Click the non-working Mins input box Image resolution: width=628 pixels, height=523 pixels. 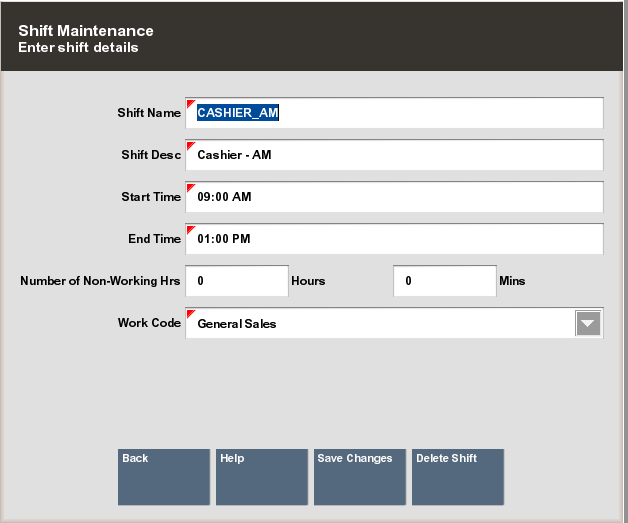445,281
